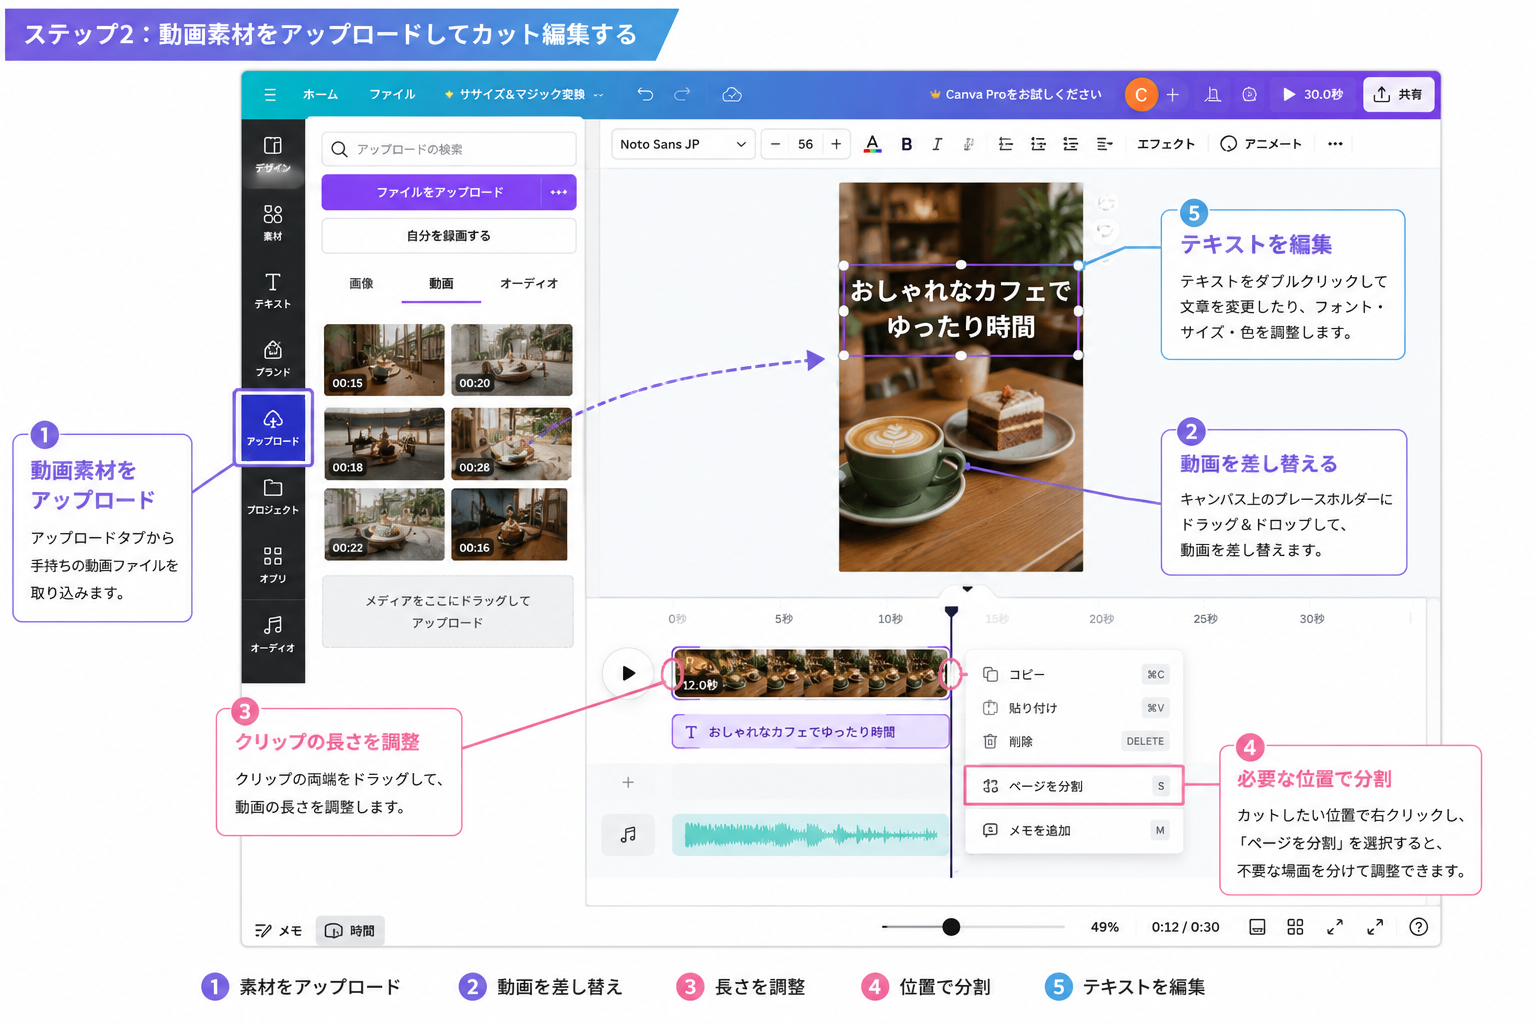Viewport: 1536px width, 1024px height.
Task: Switch to the 画像 tab
Action: tap(361, 284)
